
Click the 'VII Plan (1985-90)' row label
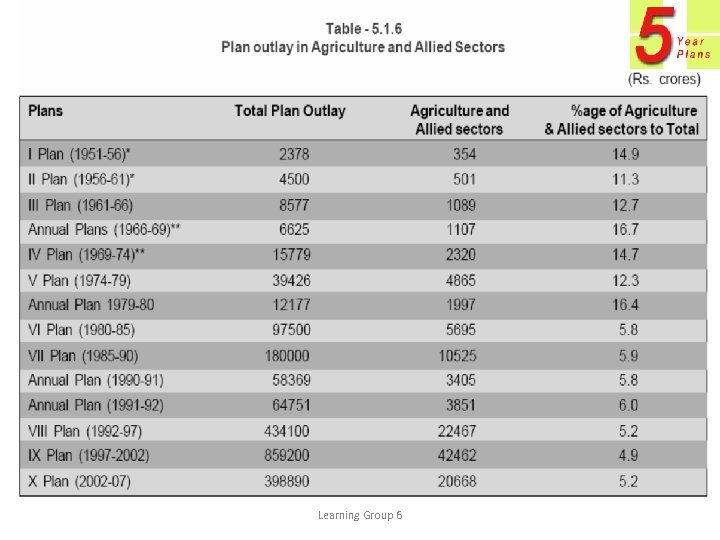pyautogui.click(x=83, y=355)
